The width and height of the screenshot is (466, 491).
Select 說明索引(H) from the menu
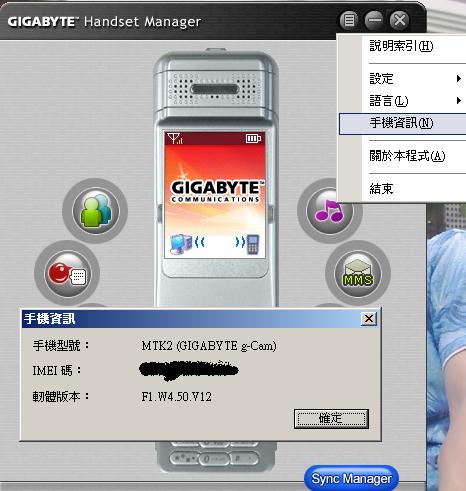[x=402, y=46]
